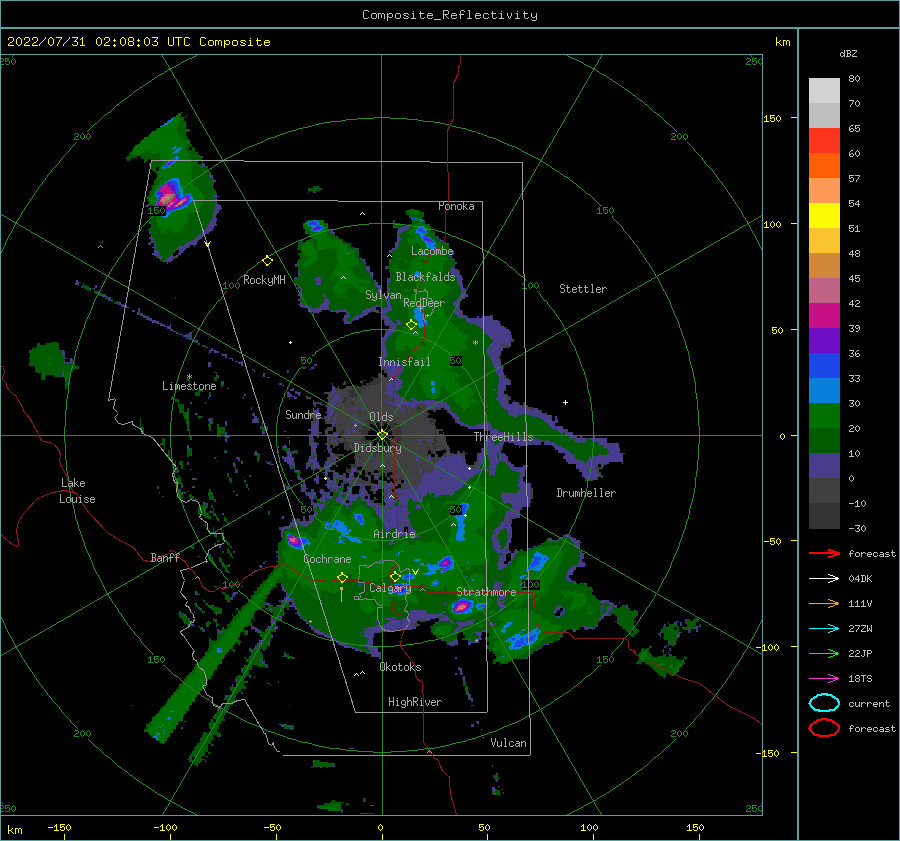Click the 04DK legend label
Viewport: 900px width, 841px height.
pos(860,578)
